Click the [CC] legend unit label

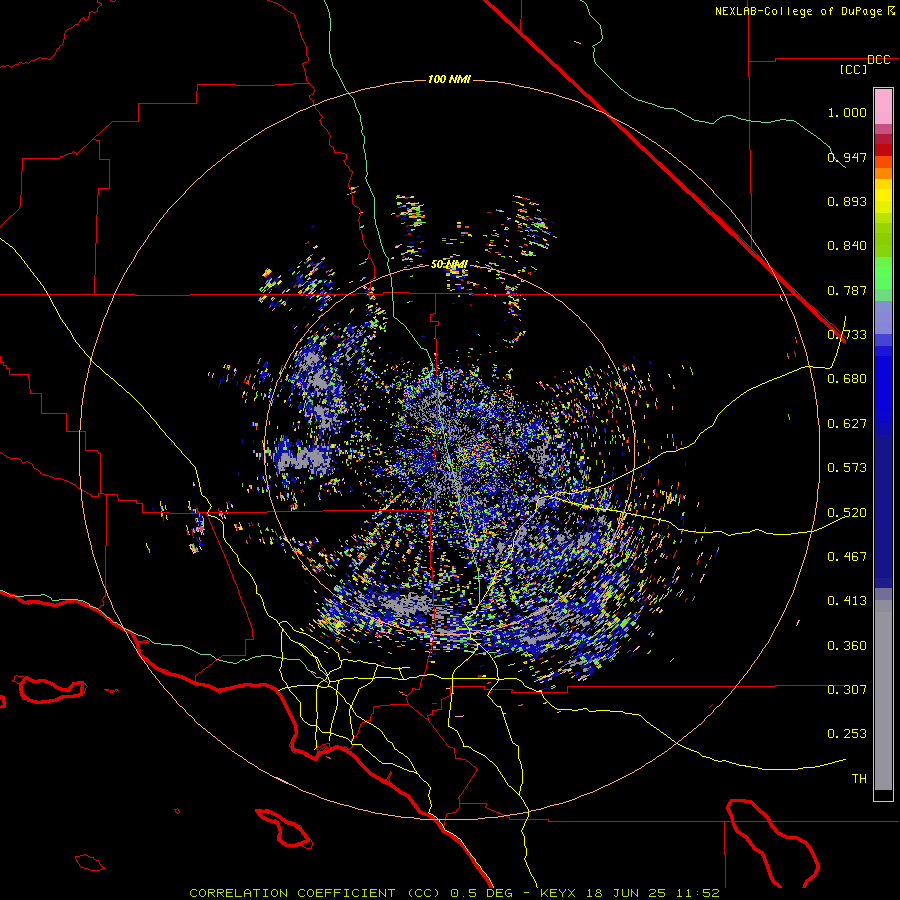click(x=854, y=69)
